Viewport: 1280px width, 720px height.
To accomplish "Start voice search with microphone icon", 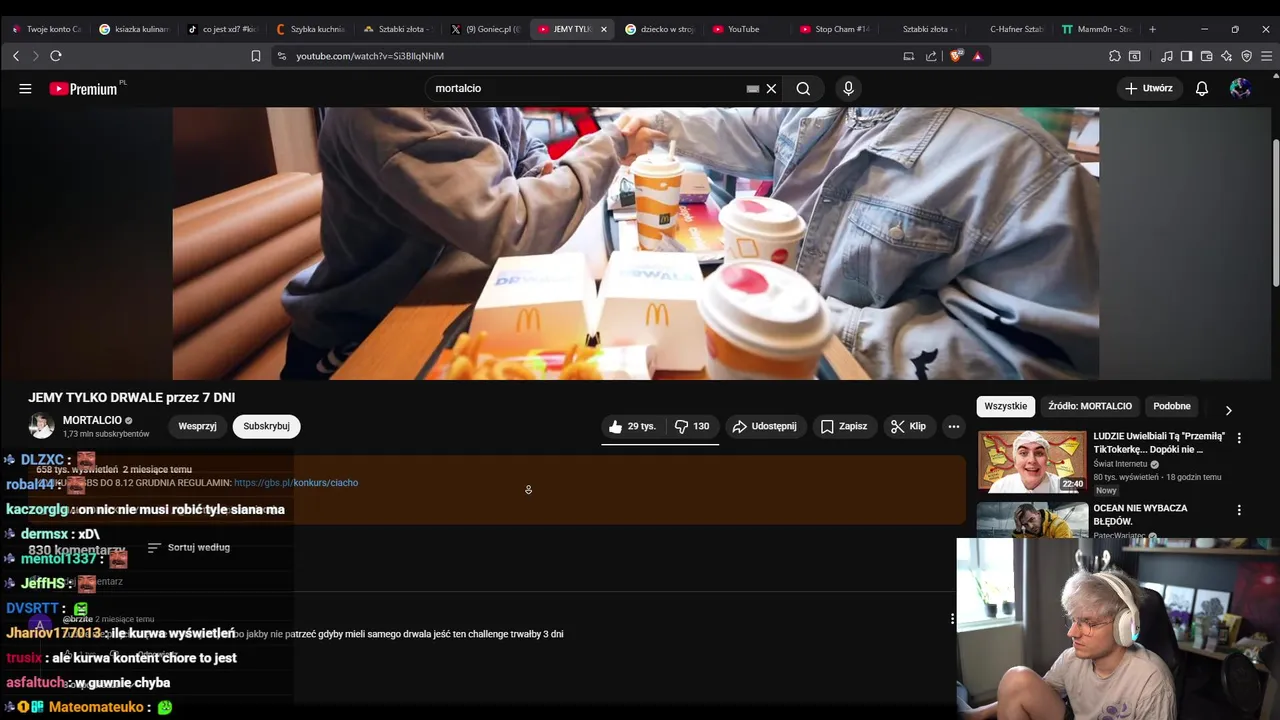I will 848,88.
